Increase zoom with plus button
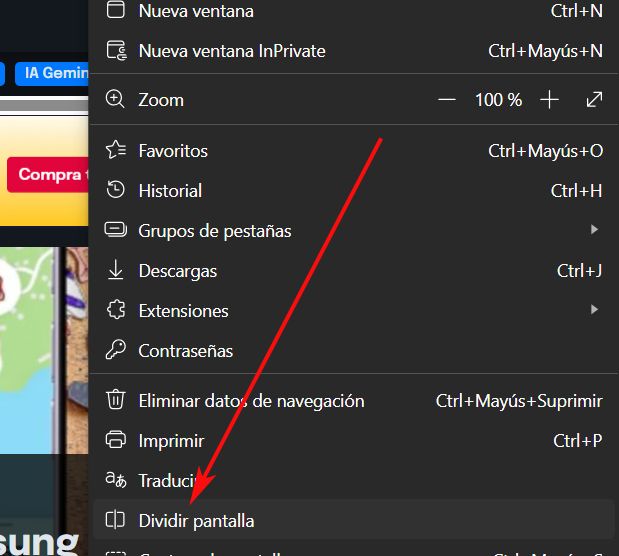619x556 pixels. click(549, 100)
